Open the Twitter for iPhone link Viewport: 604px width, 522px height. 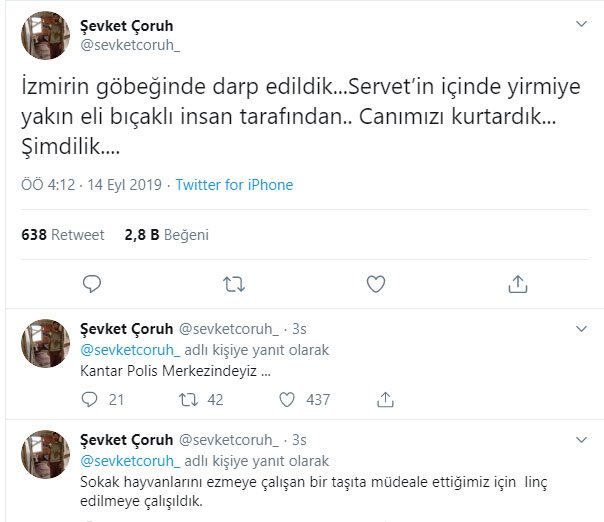click(234, 185)
